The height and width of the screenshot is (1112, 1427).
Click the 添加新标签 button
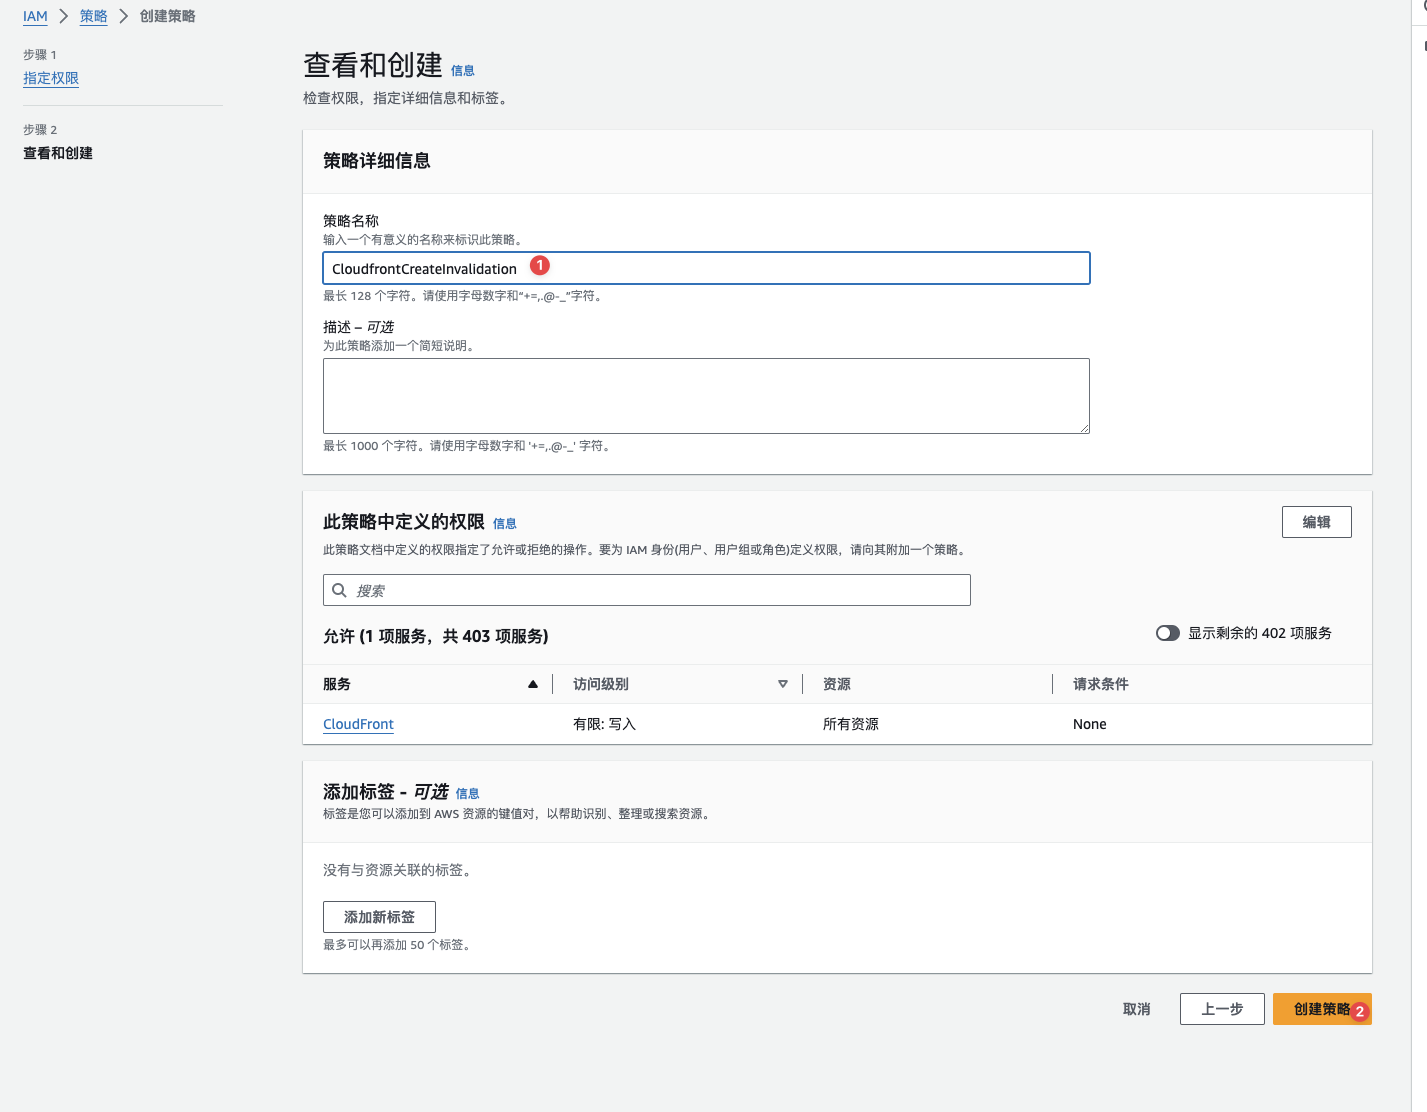(379, 917)
